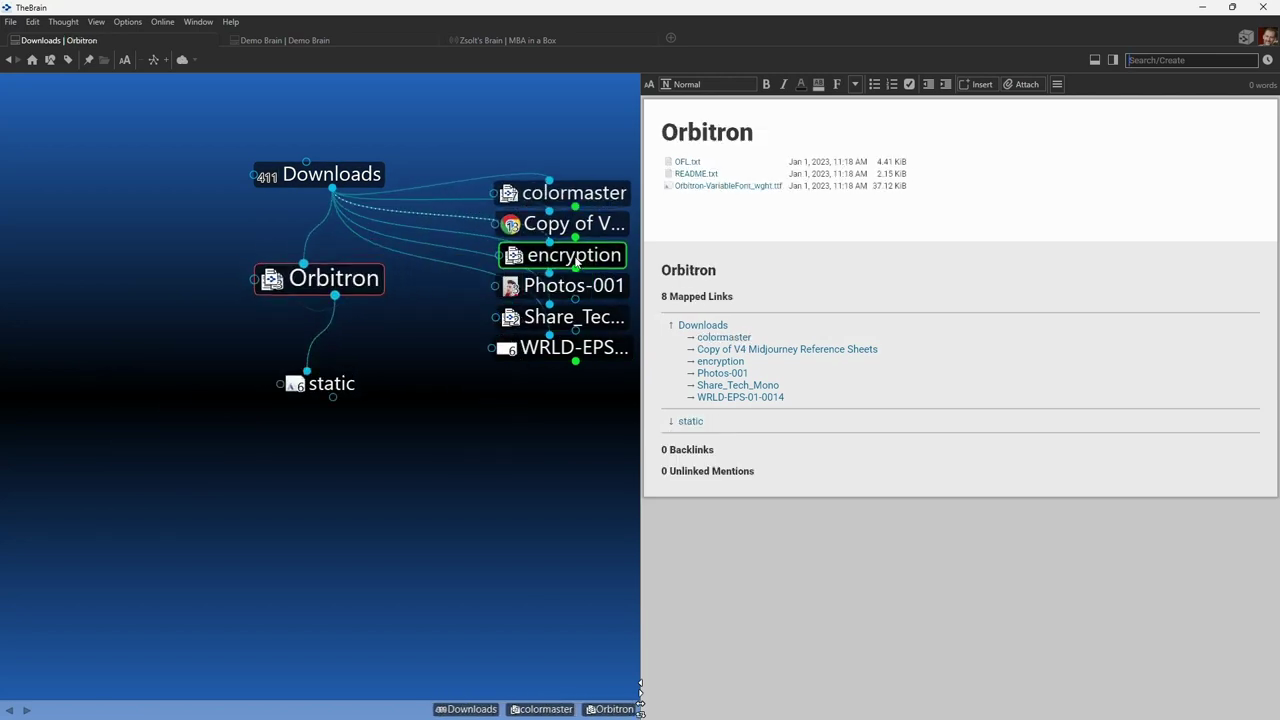The height and width of the screenshot is (720, 1280).
Task: Click the decrease indent icon
Action: (x=928, y=85)
